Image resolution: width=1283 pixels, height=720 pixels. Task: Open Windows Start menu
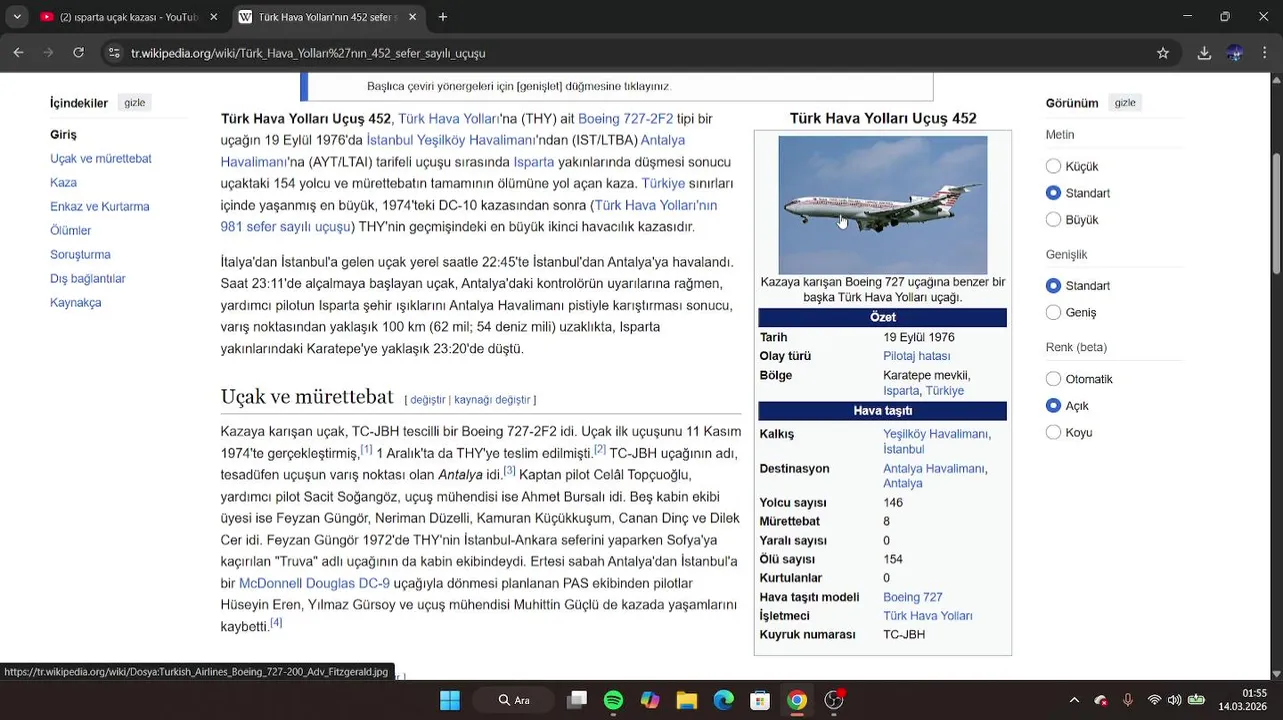pos(450,700)
